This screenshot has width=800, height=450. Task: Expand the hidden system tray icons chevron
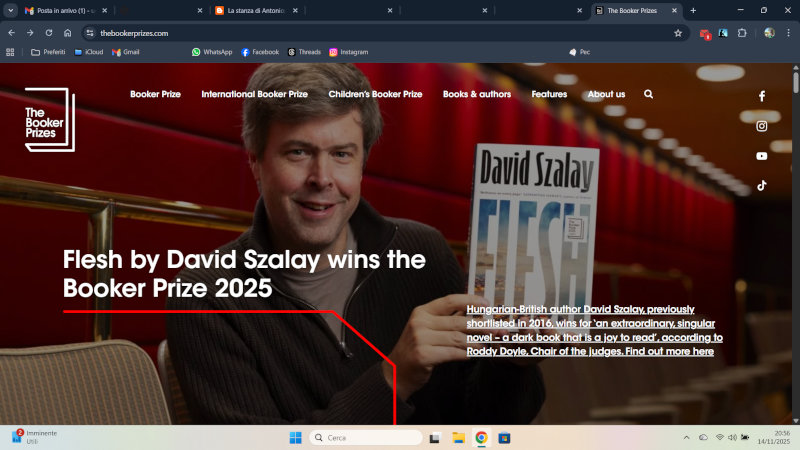686,438
